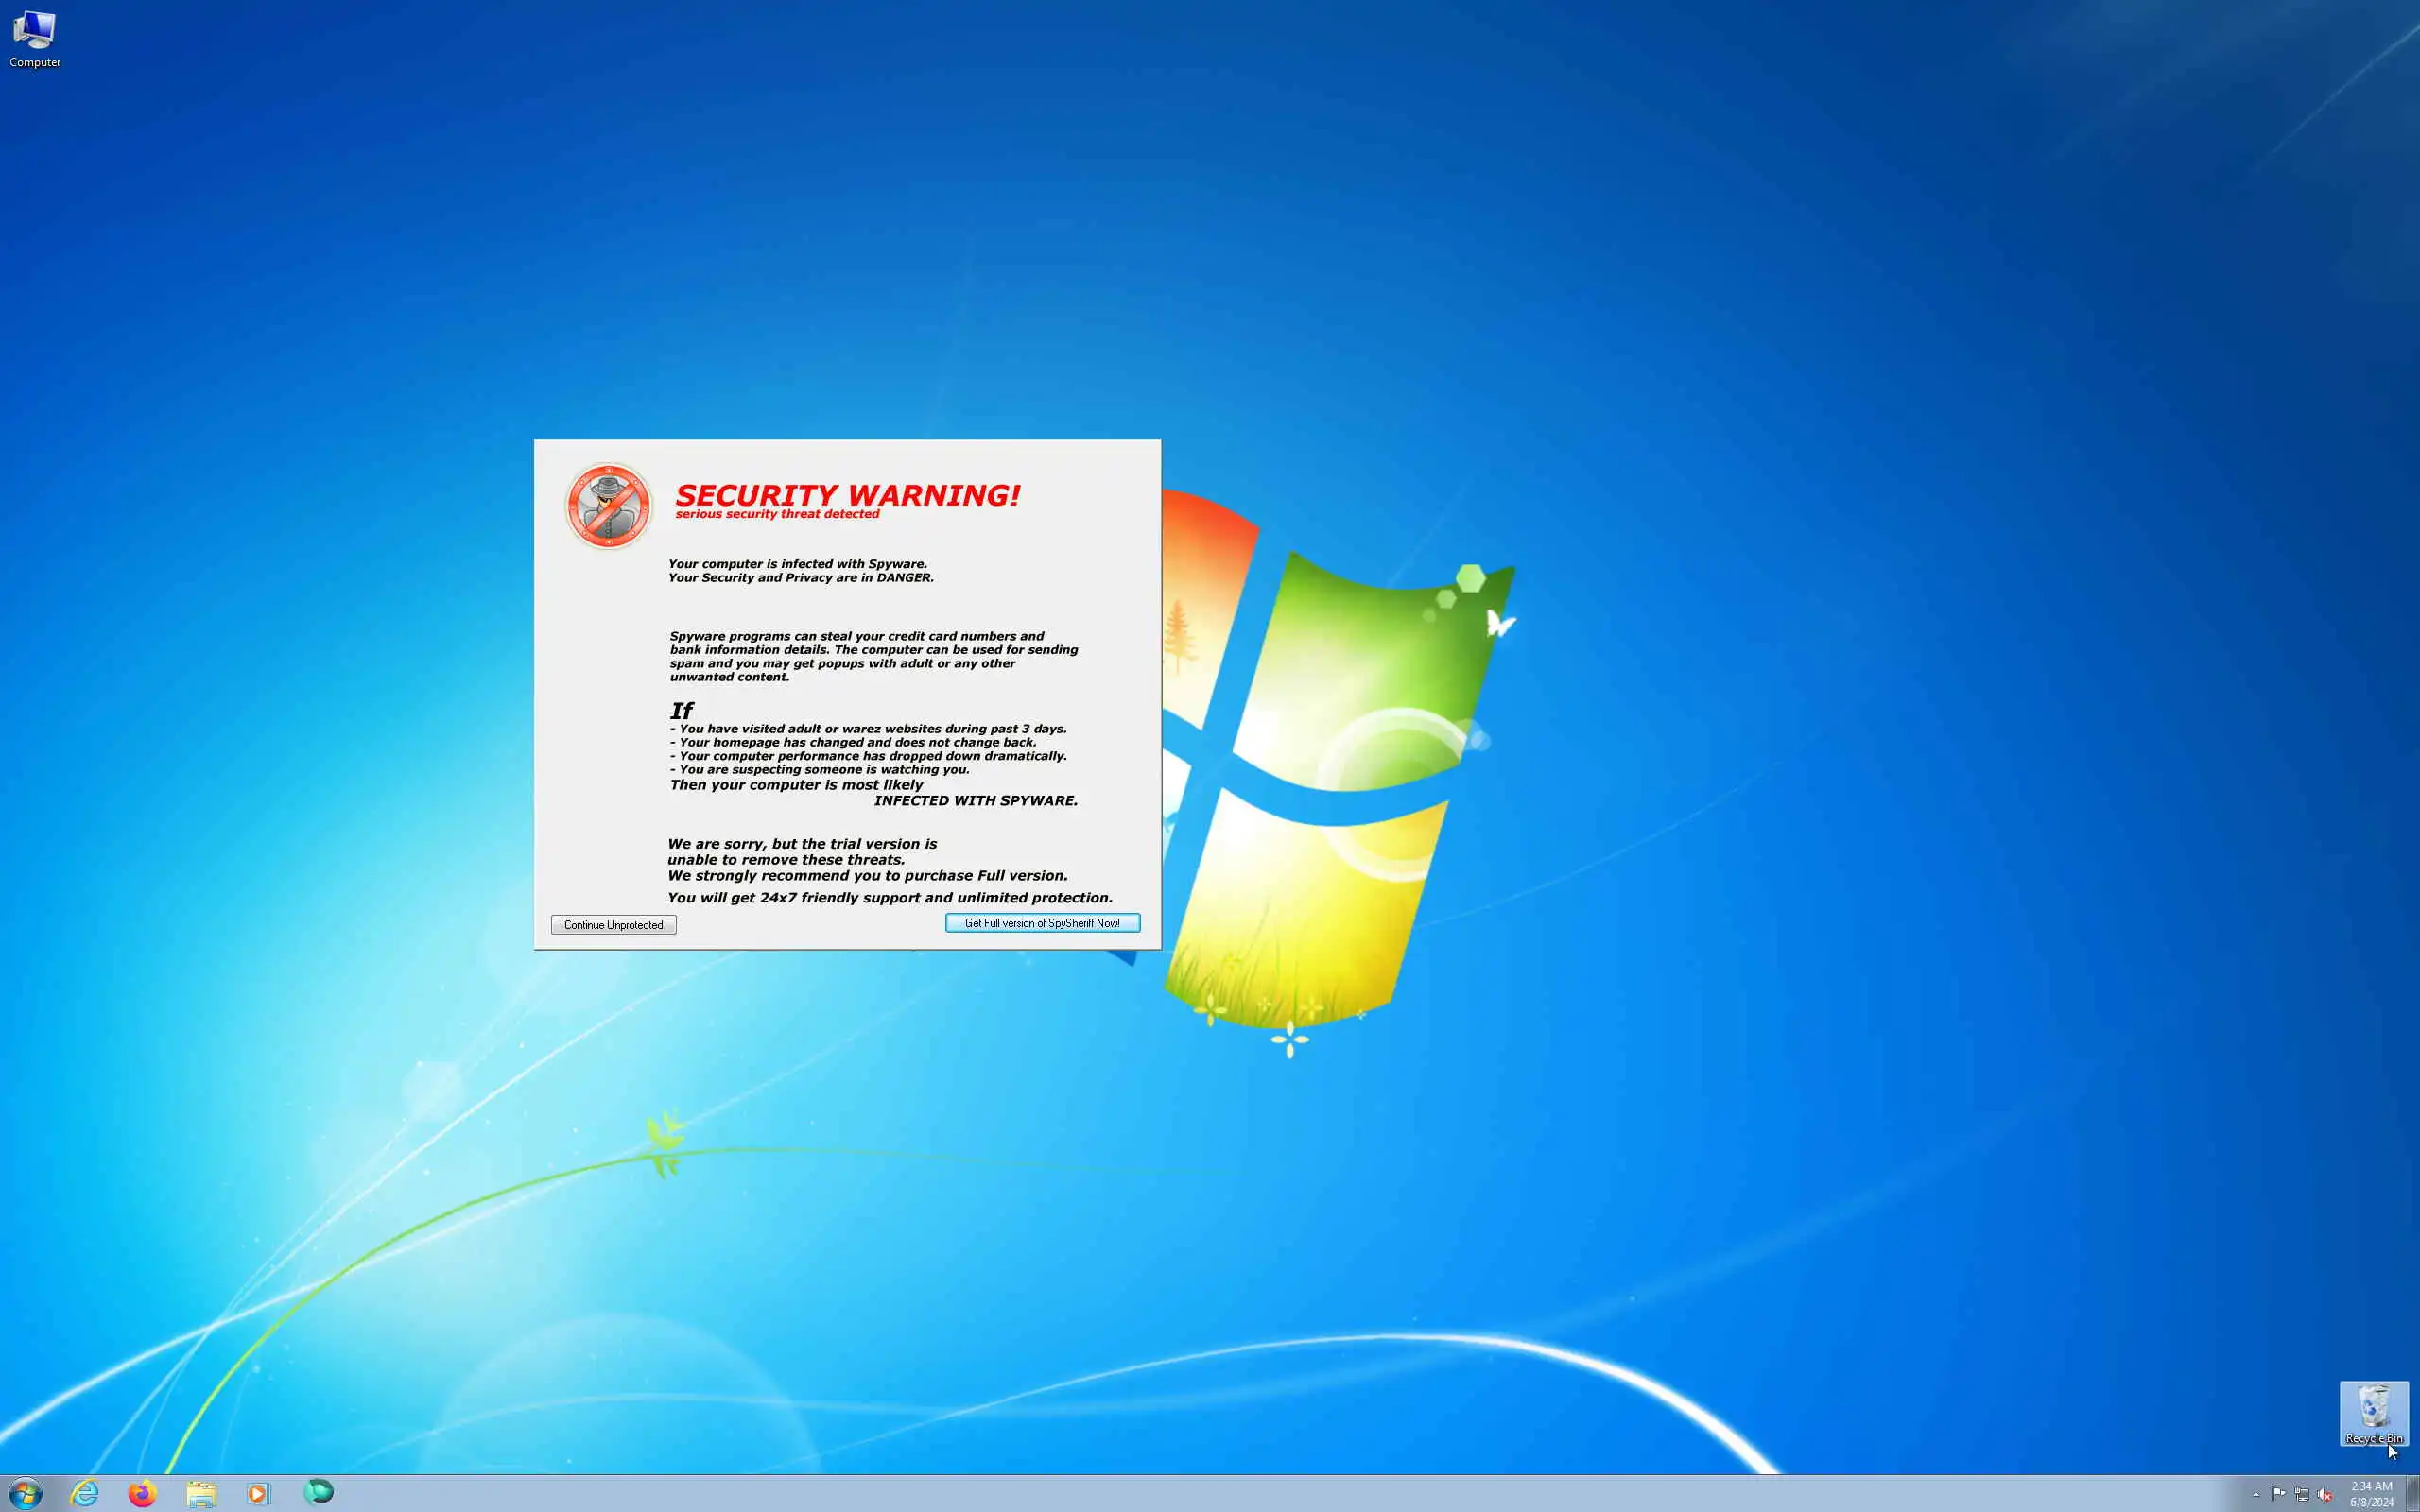Viewport: 2420px width, 1512px height.
Task: Click the muted volume speaker icon
Action: coord(2324,1494)
